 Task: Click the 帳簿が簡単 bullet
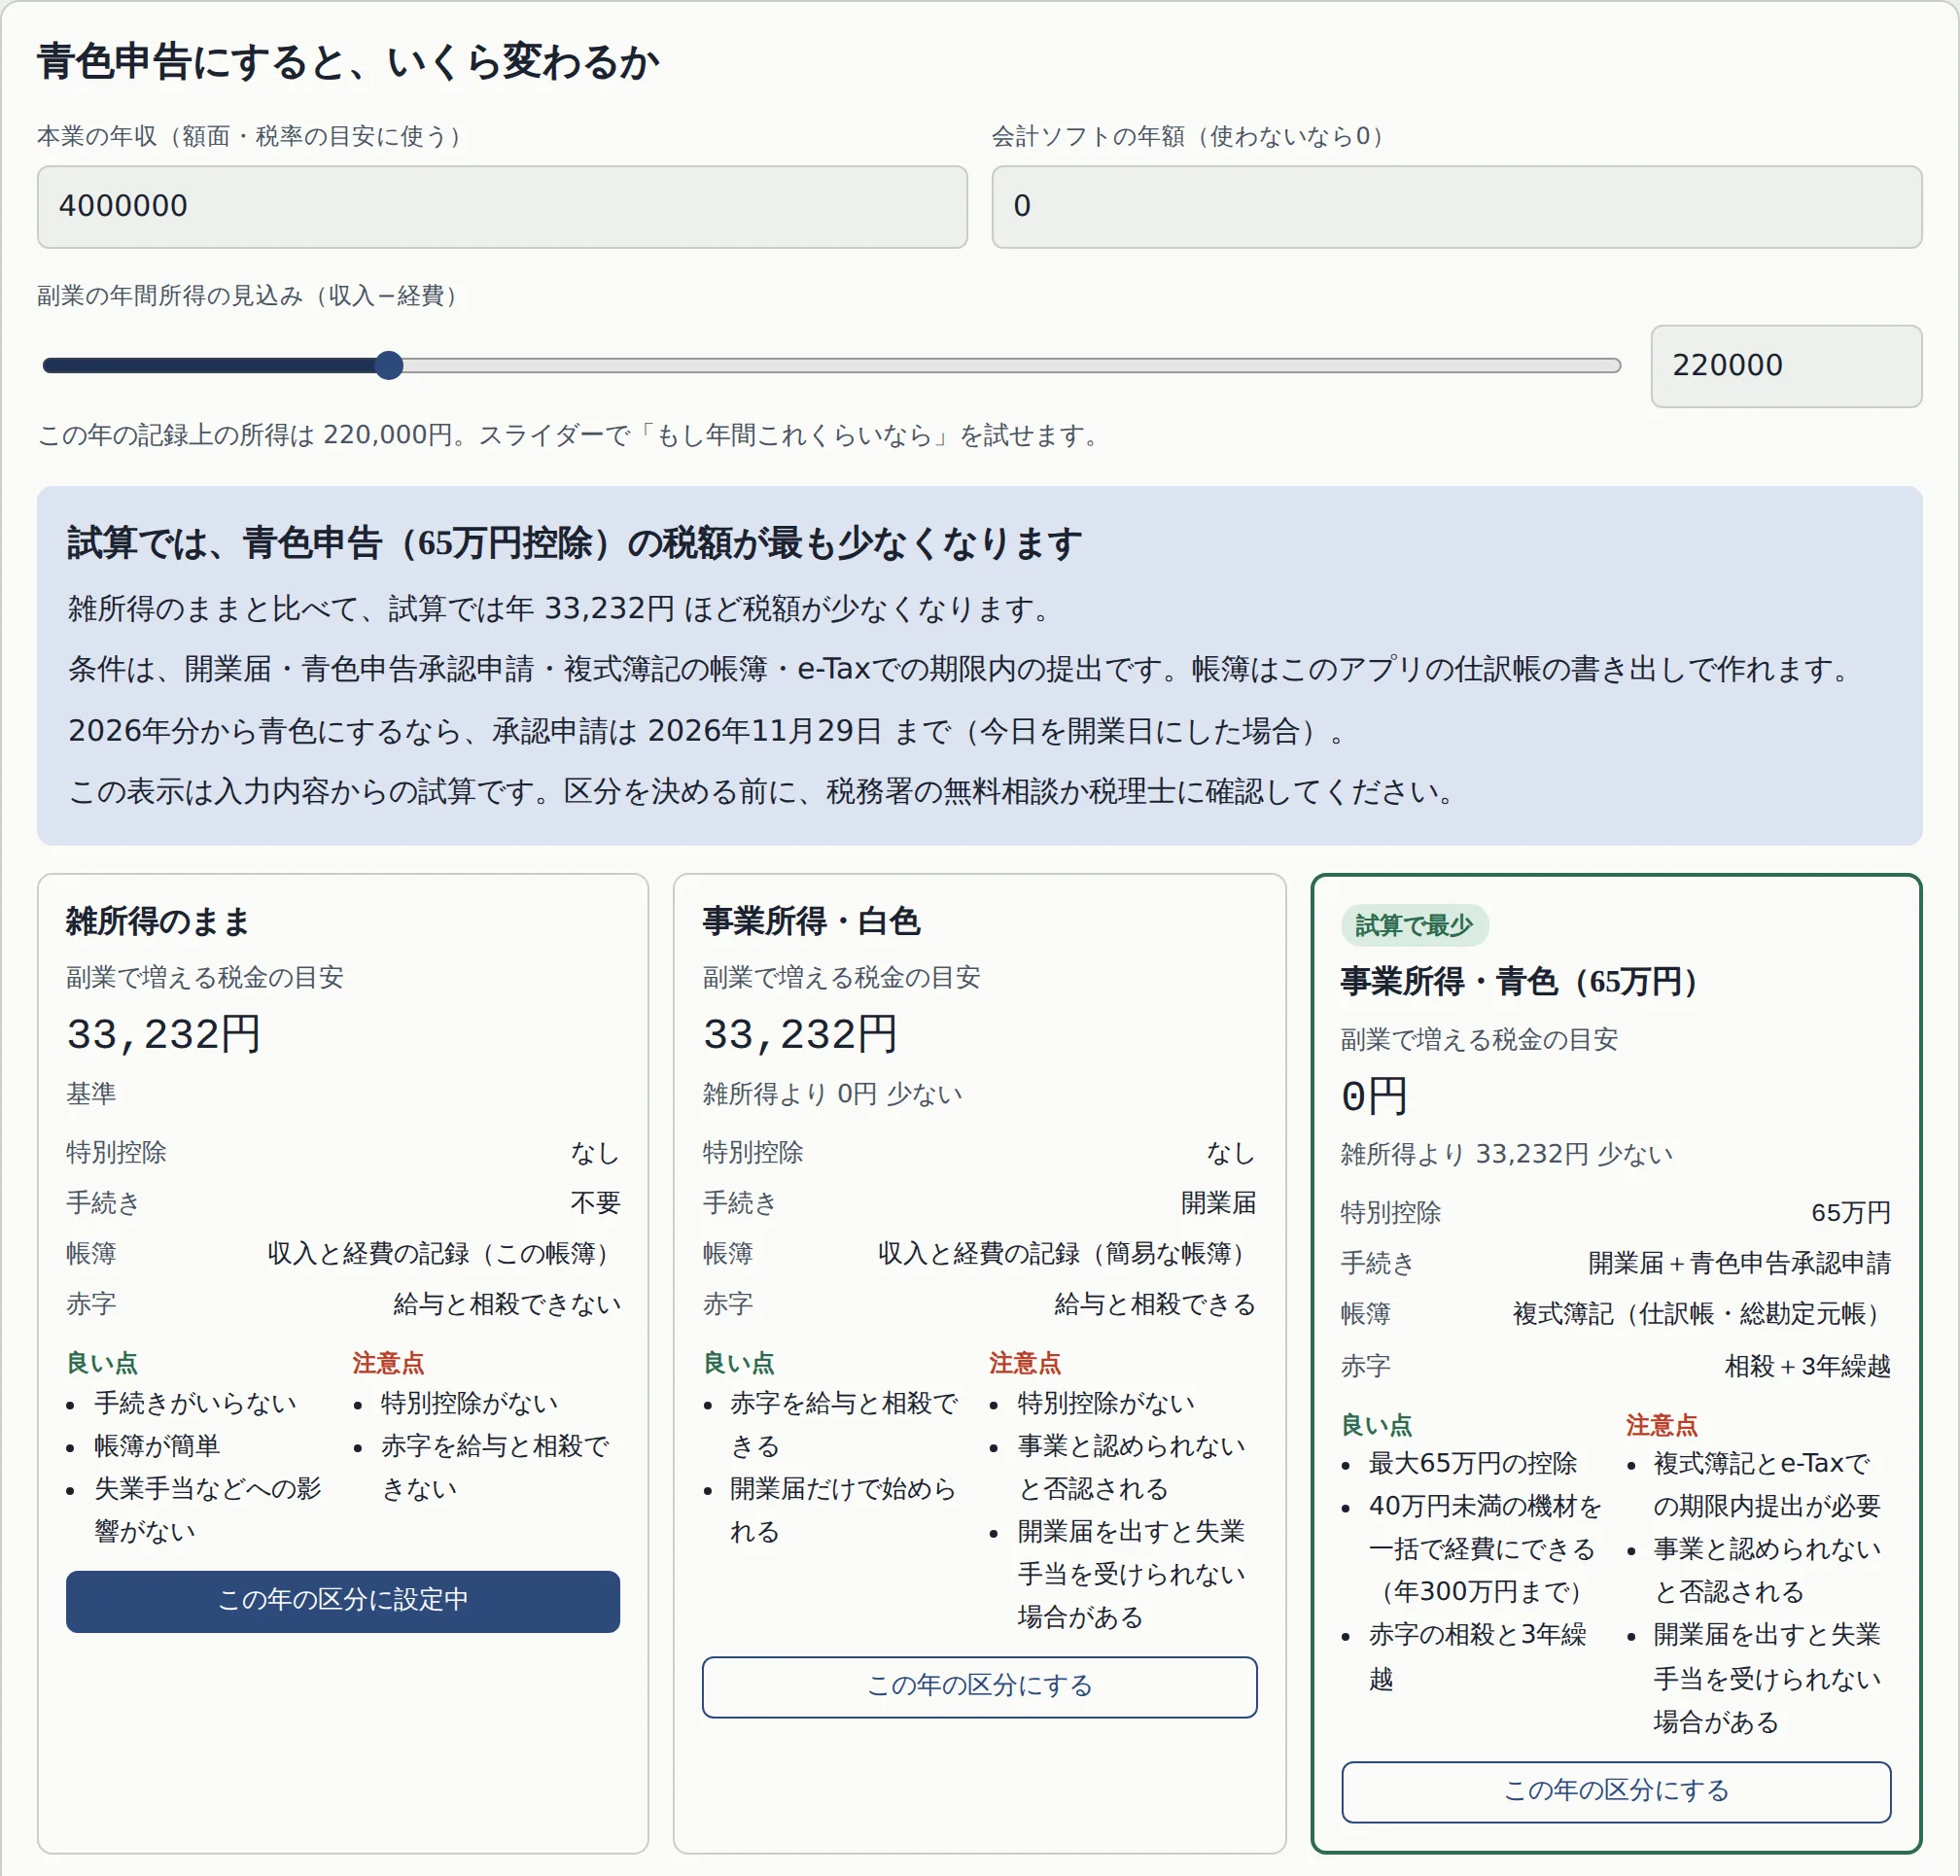pos(157,1446)
